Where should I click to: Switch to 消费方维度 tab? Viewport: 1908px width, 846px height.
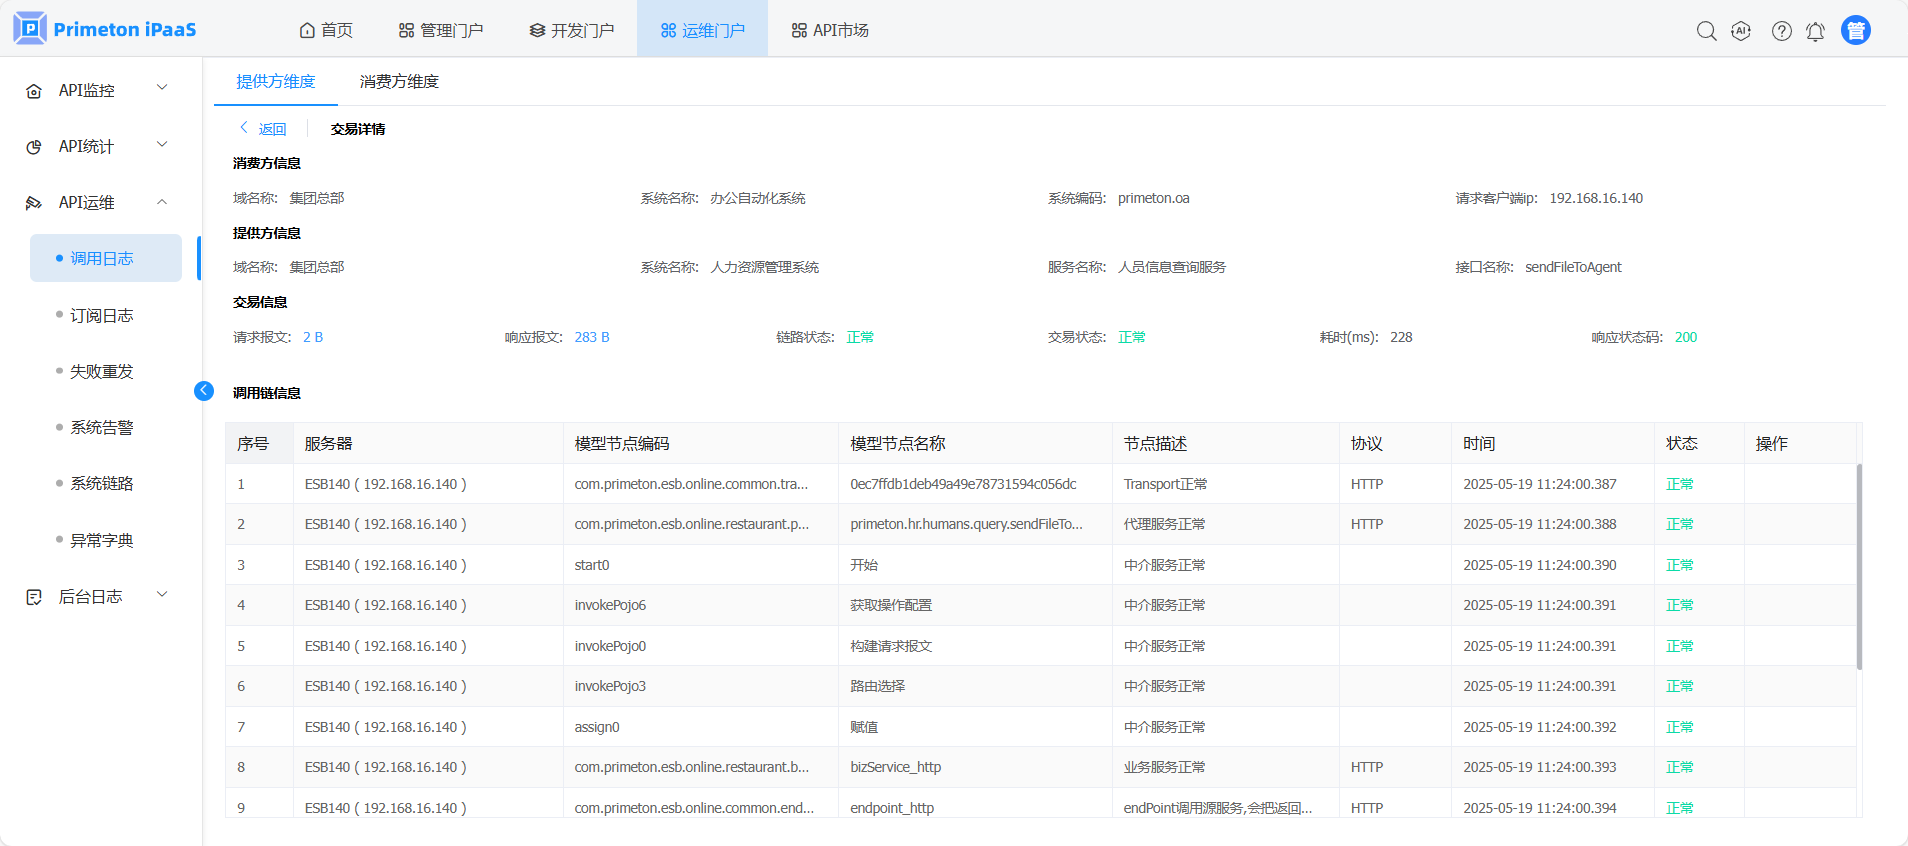tap(399, 82)
